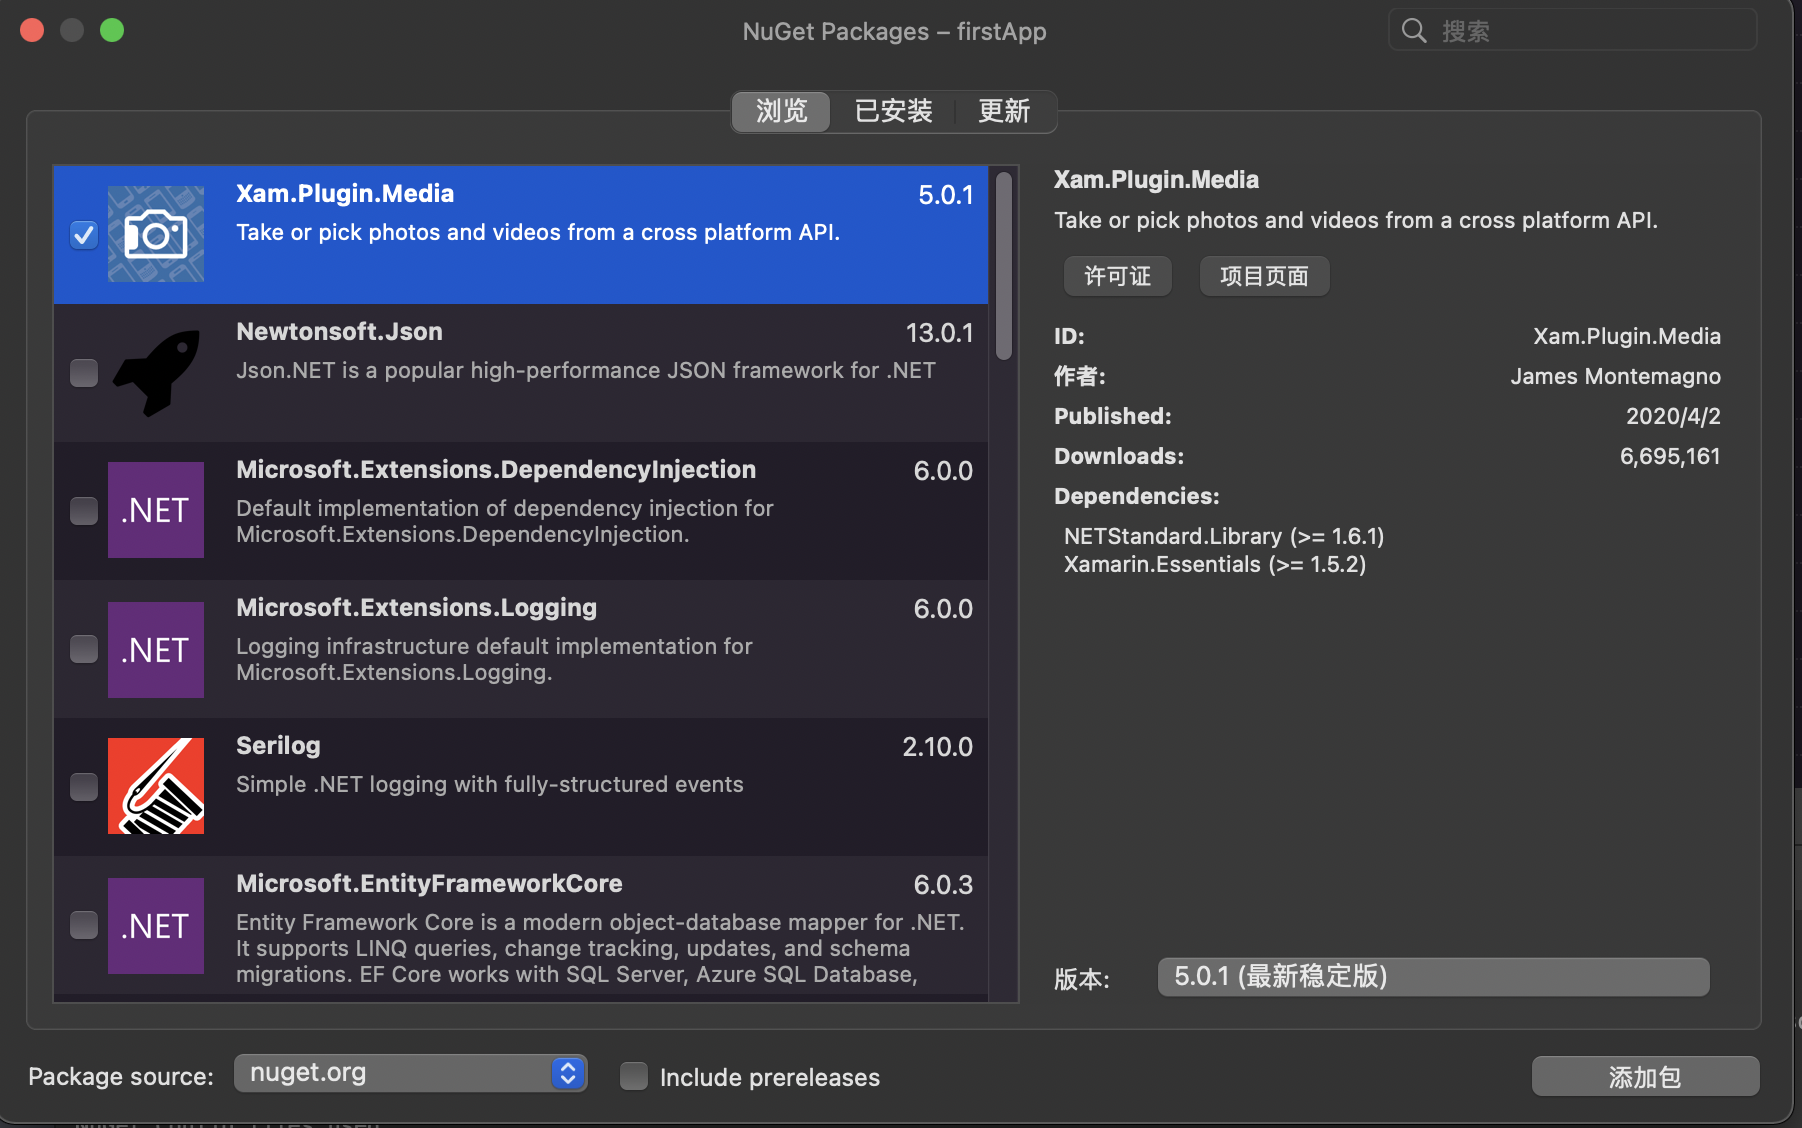Select the Serilog package title
Viewport: 1802px width, 1128px height.
tap(278, 746)
